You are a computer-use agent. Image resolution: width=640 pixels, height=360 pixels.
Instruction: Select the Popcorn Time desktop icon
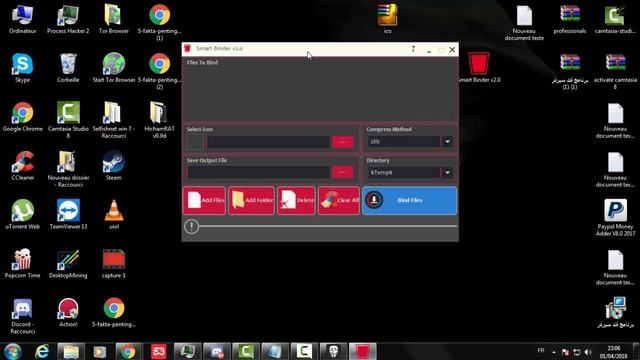click(x=22, y=264)
